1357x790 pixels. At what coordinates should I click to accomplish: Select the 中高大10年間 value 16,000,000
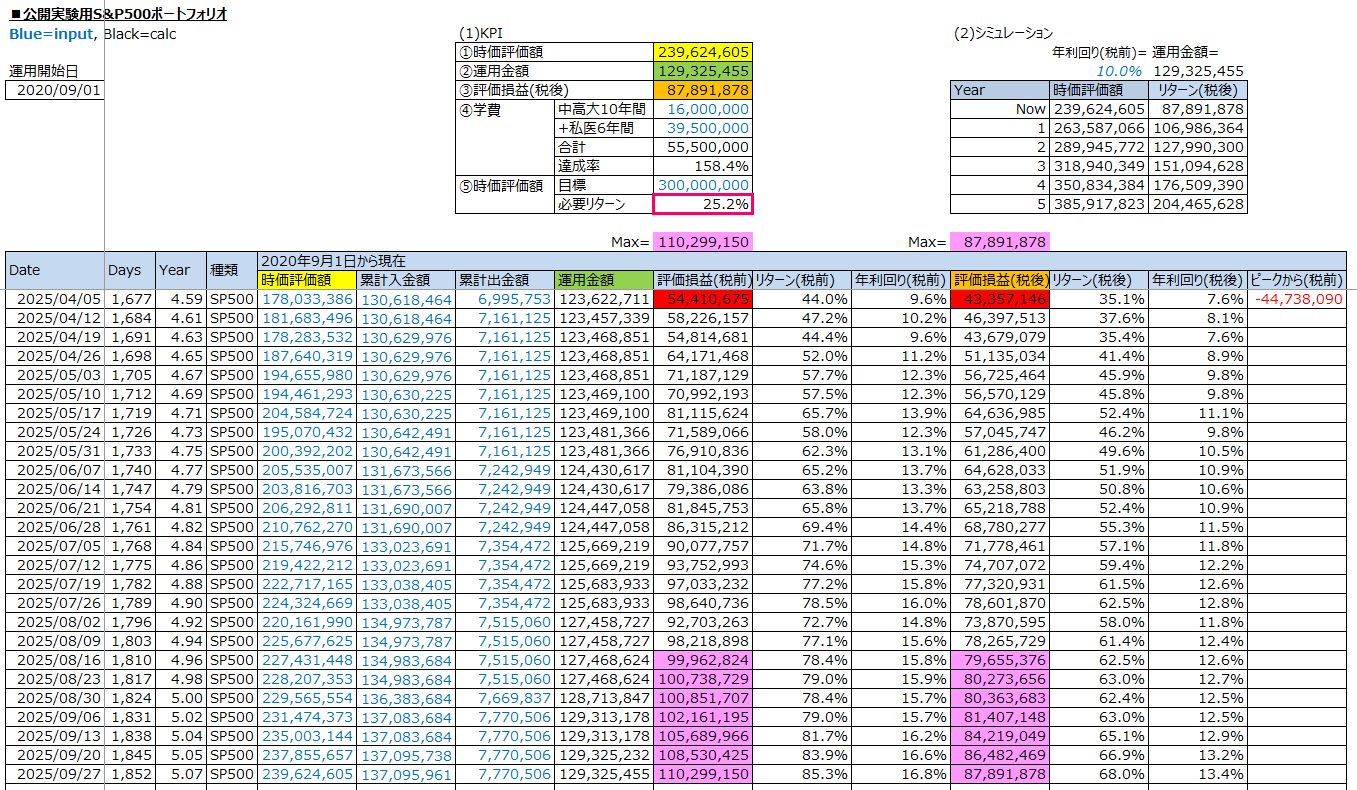(703, 109)
